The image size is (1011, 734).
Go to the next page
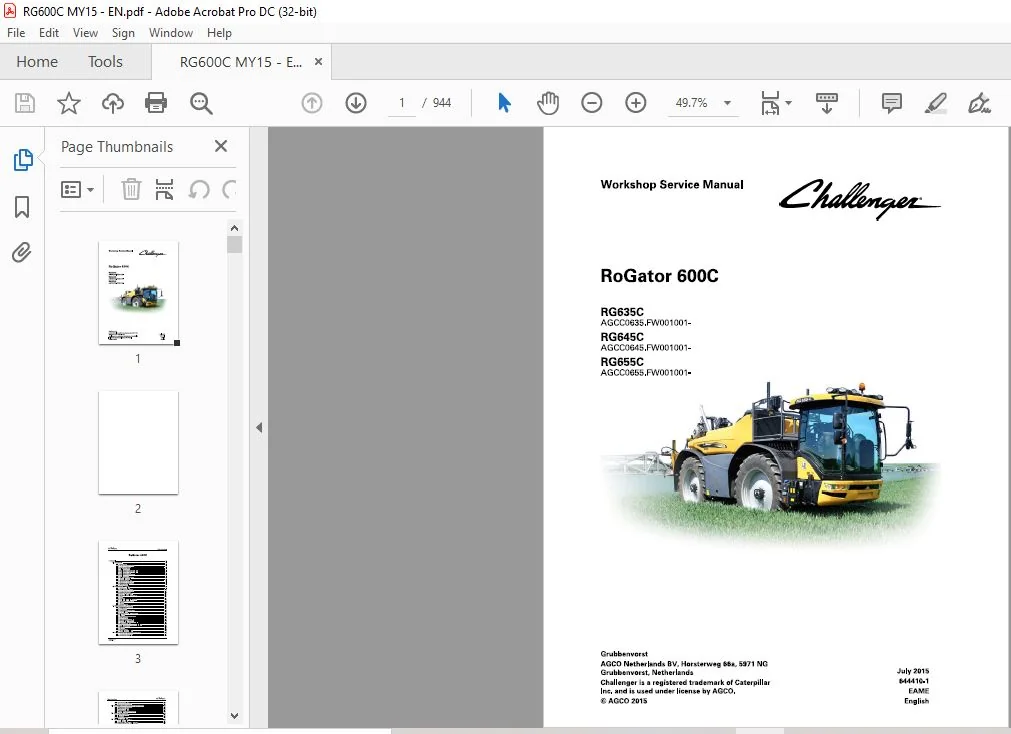(356, 103)
